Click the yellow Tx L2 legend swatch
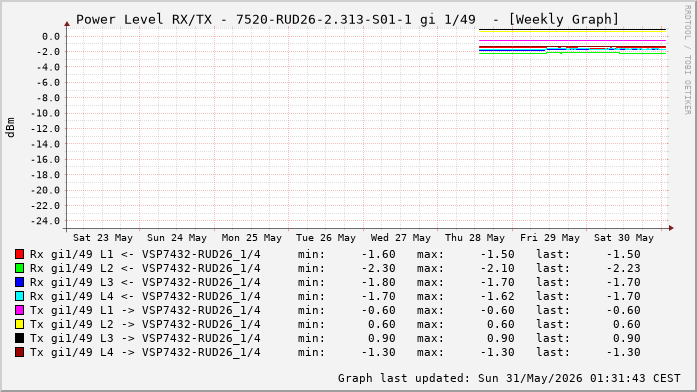 pyautogui.click(x=20, y=324)
